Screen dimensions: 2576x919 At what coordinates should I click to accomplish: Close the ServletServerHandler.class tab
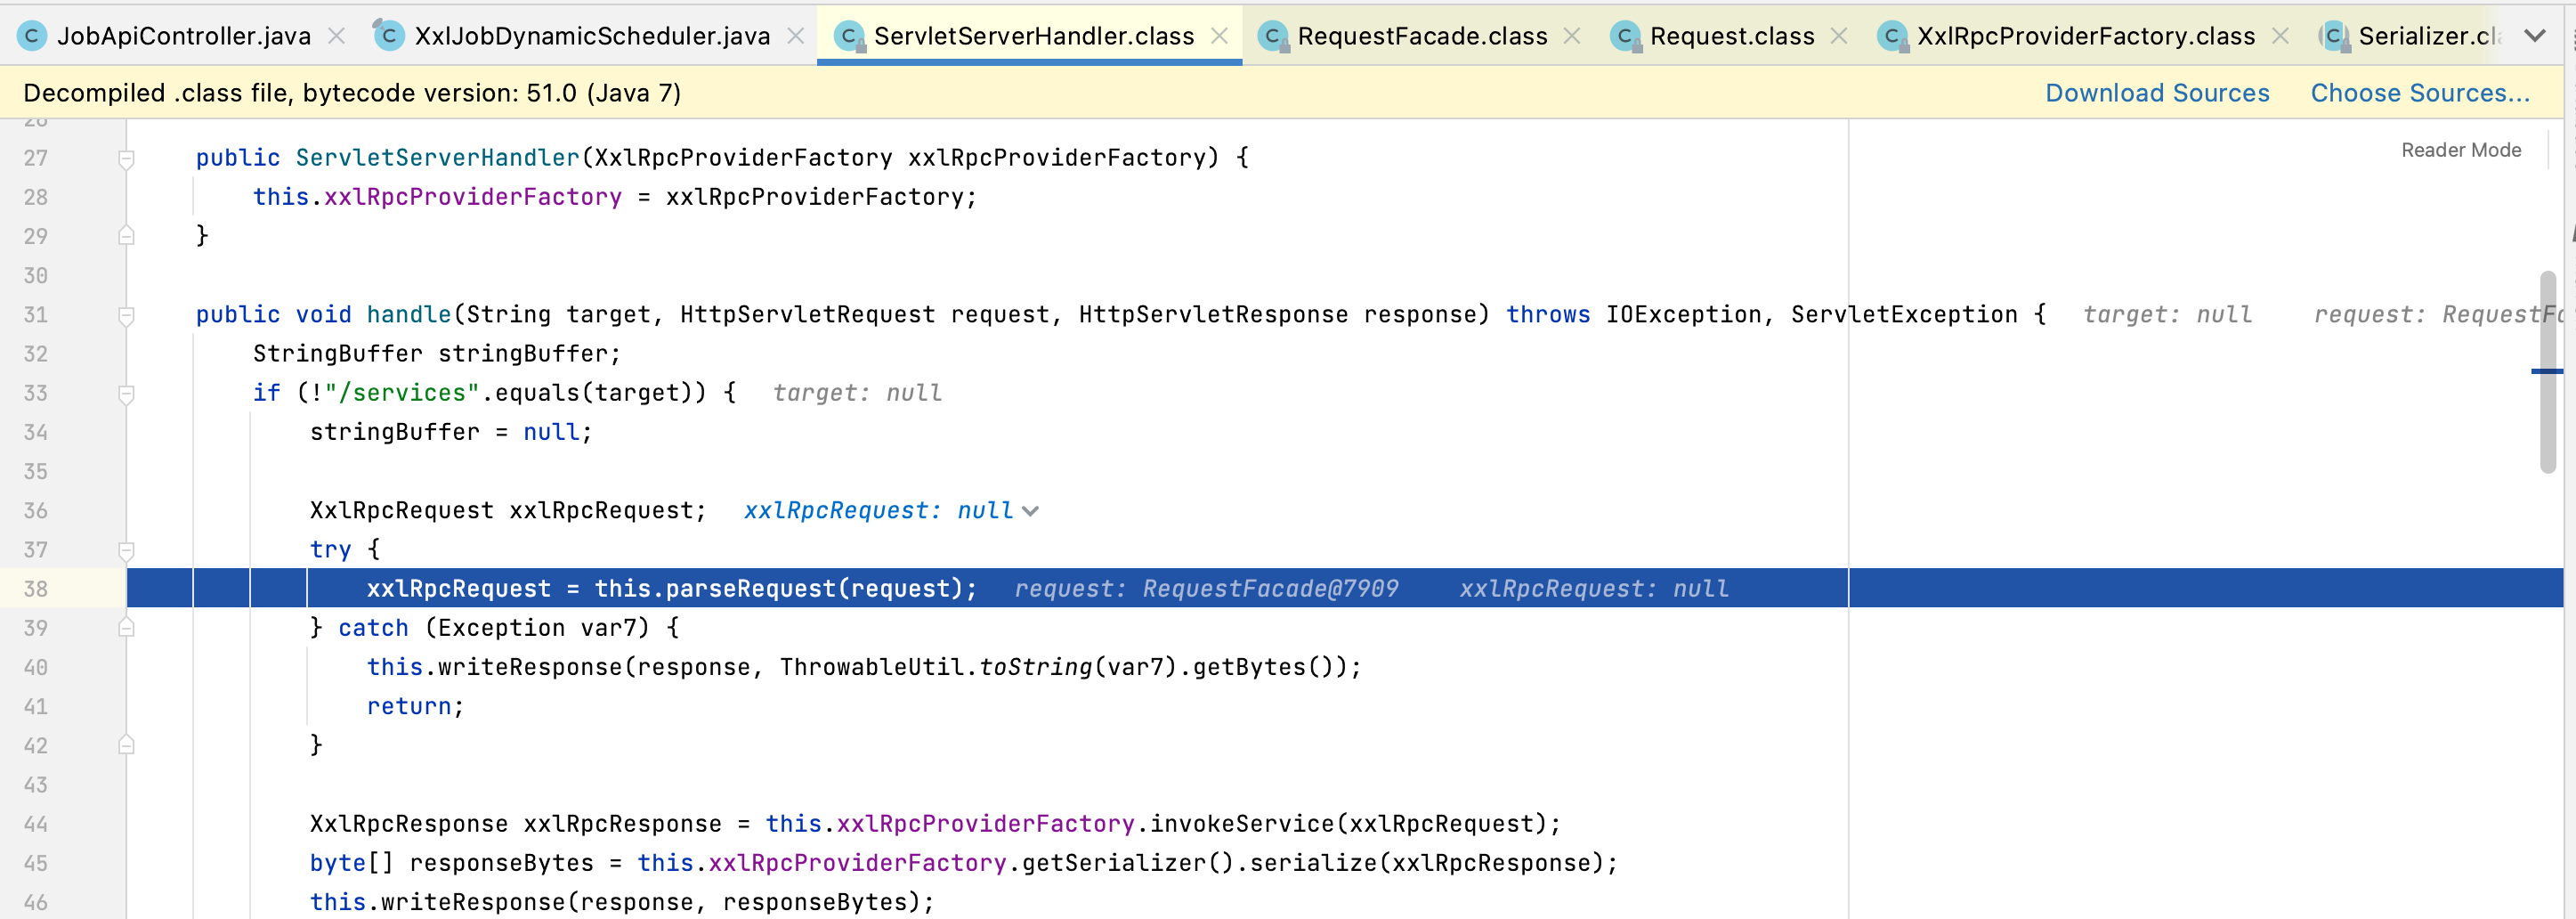point(1220,37)
